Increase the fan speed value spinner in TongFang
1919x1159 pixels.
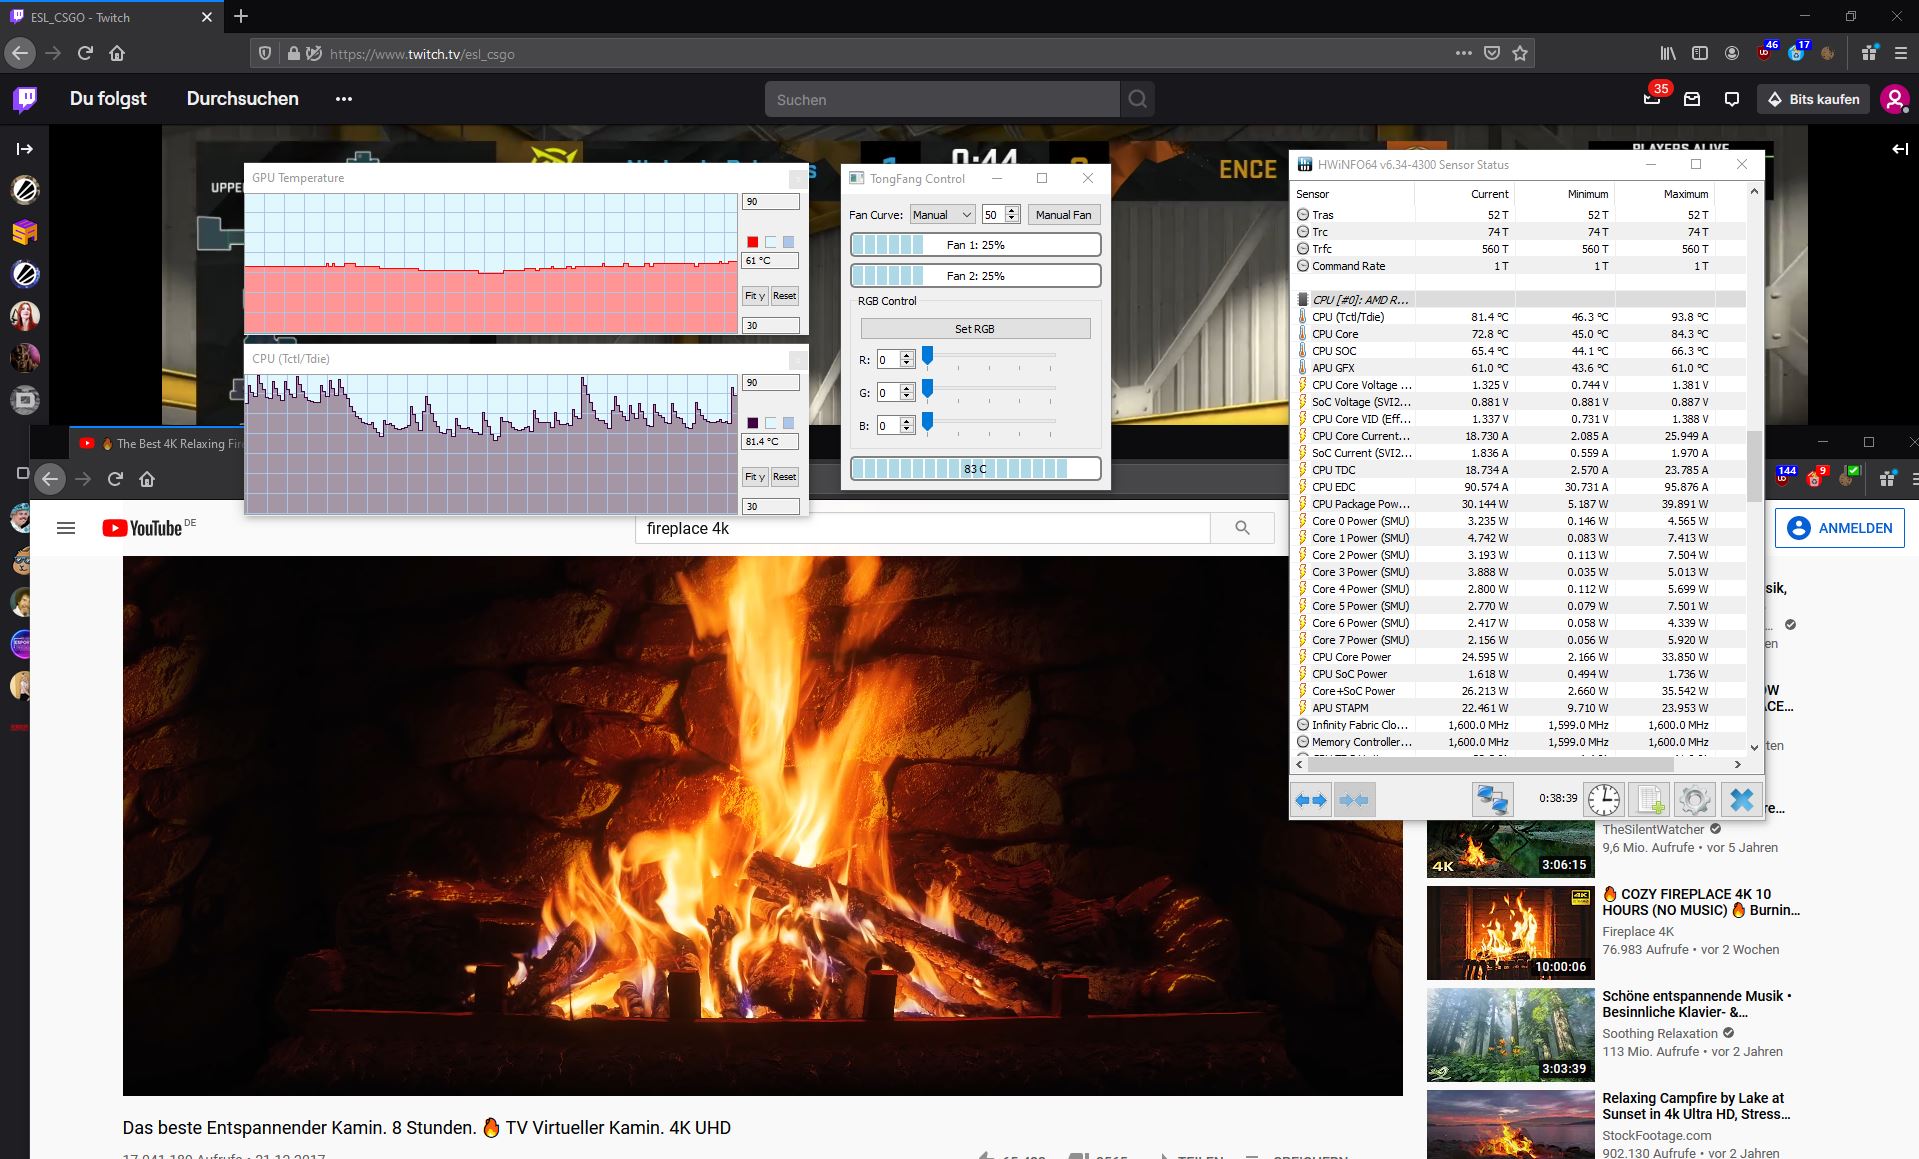pos(1012,211)
